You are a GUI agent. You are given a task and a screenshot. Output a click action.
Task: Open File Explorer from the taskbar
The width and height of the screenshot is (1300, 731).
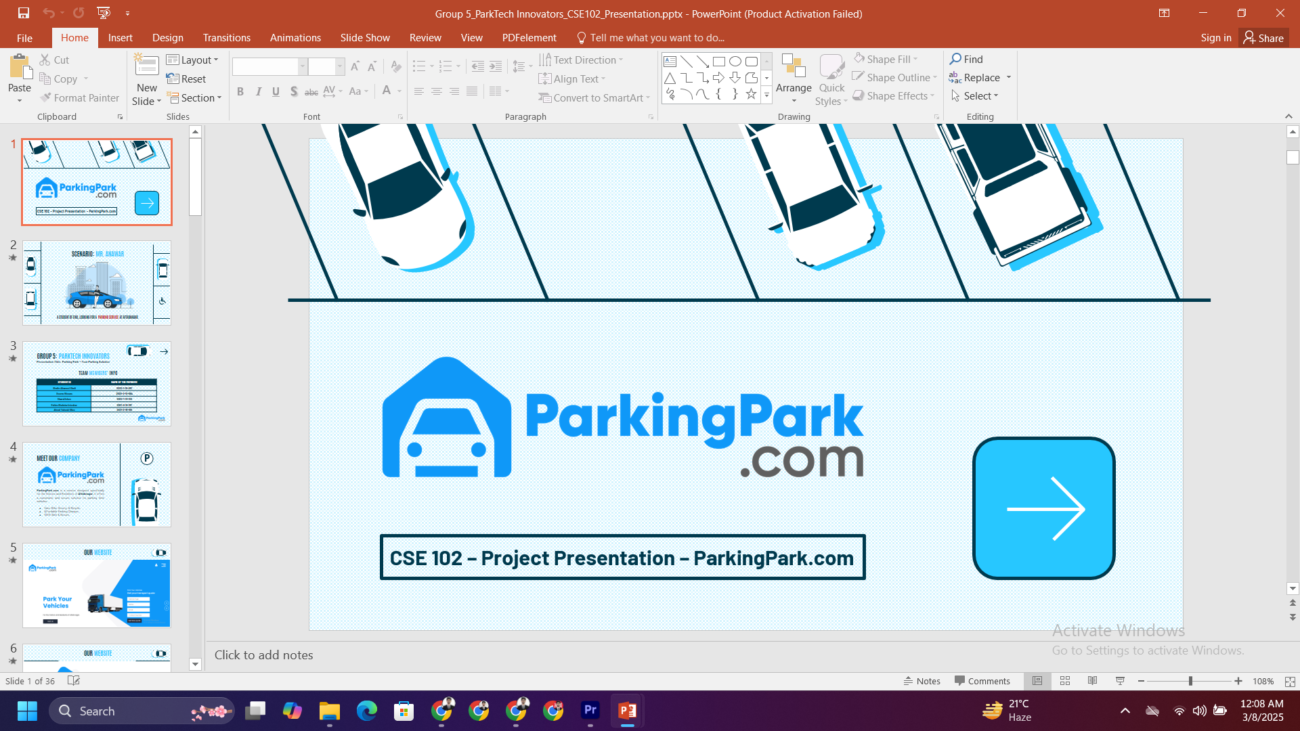click(x=329, y=711)
